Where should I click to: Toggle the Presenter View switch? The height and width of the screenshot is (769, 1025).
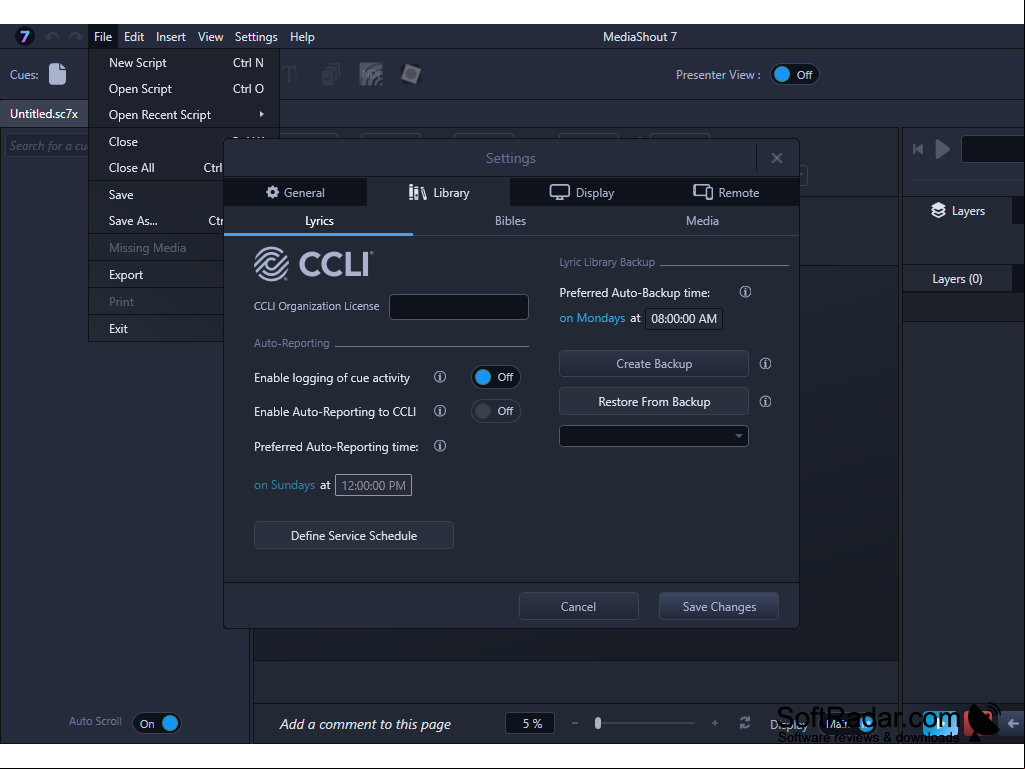point(794,75)
